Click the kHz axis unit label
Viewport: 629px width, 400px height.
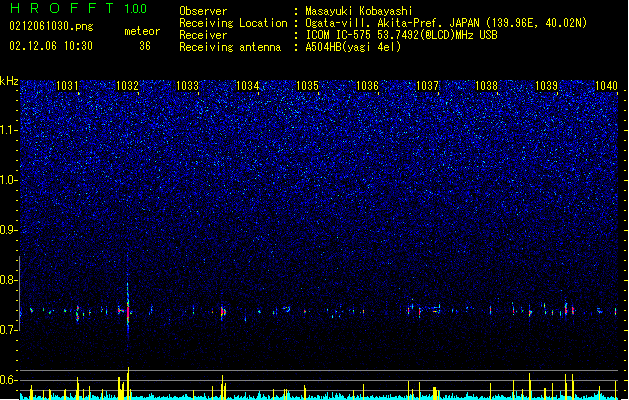coord(9,81)
